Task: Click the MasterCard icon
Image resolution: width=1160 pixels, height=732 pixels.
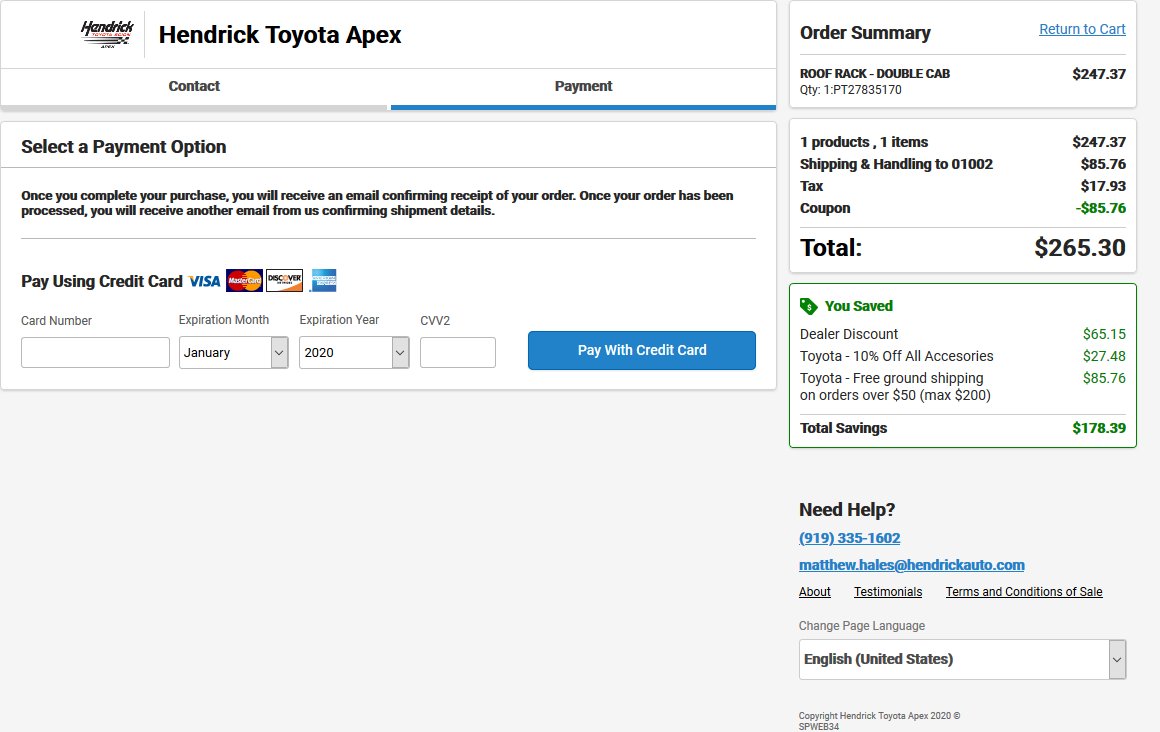Action: click(244, 281)
